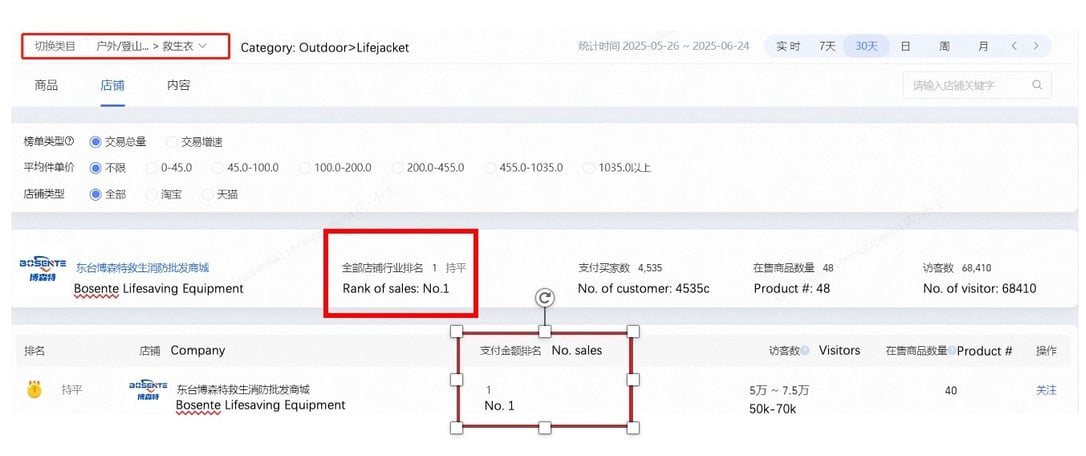Viewport: 1086px width, 456px height.
Task: Click the info icon beside 访客数 column
Action: point(805,351)
